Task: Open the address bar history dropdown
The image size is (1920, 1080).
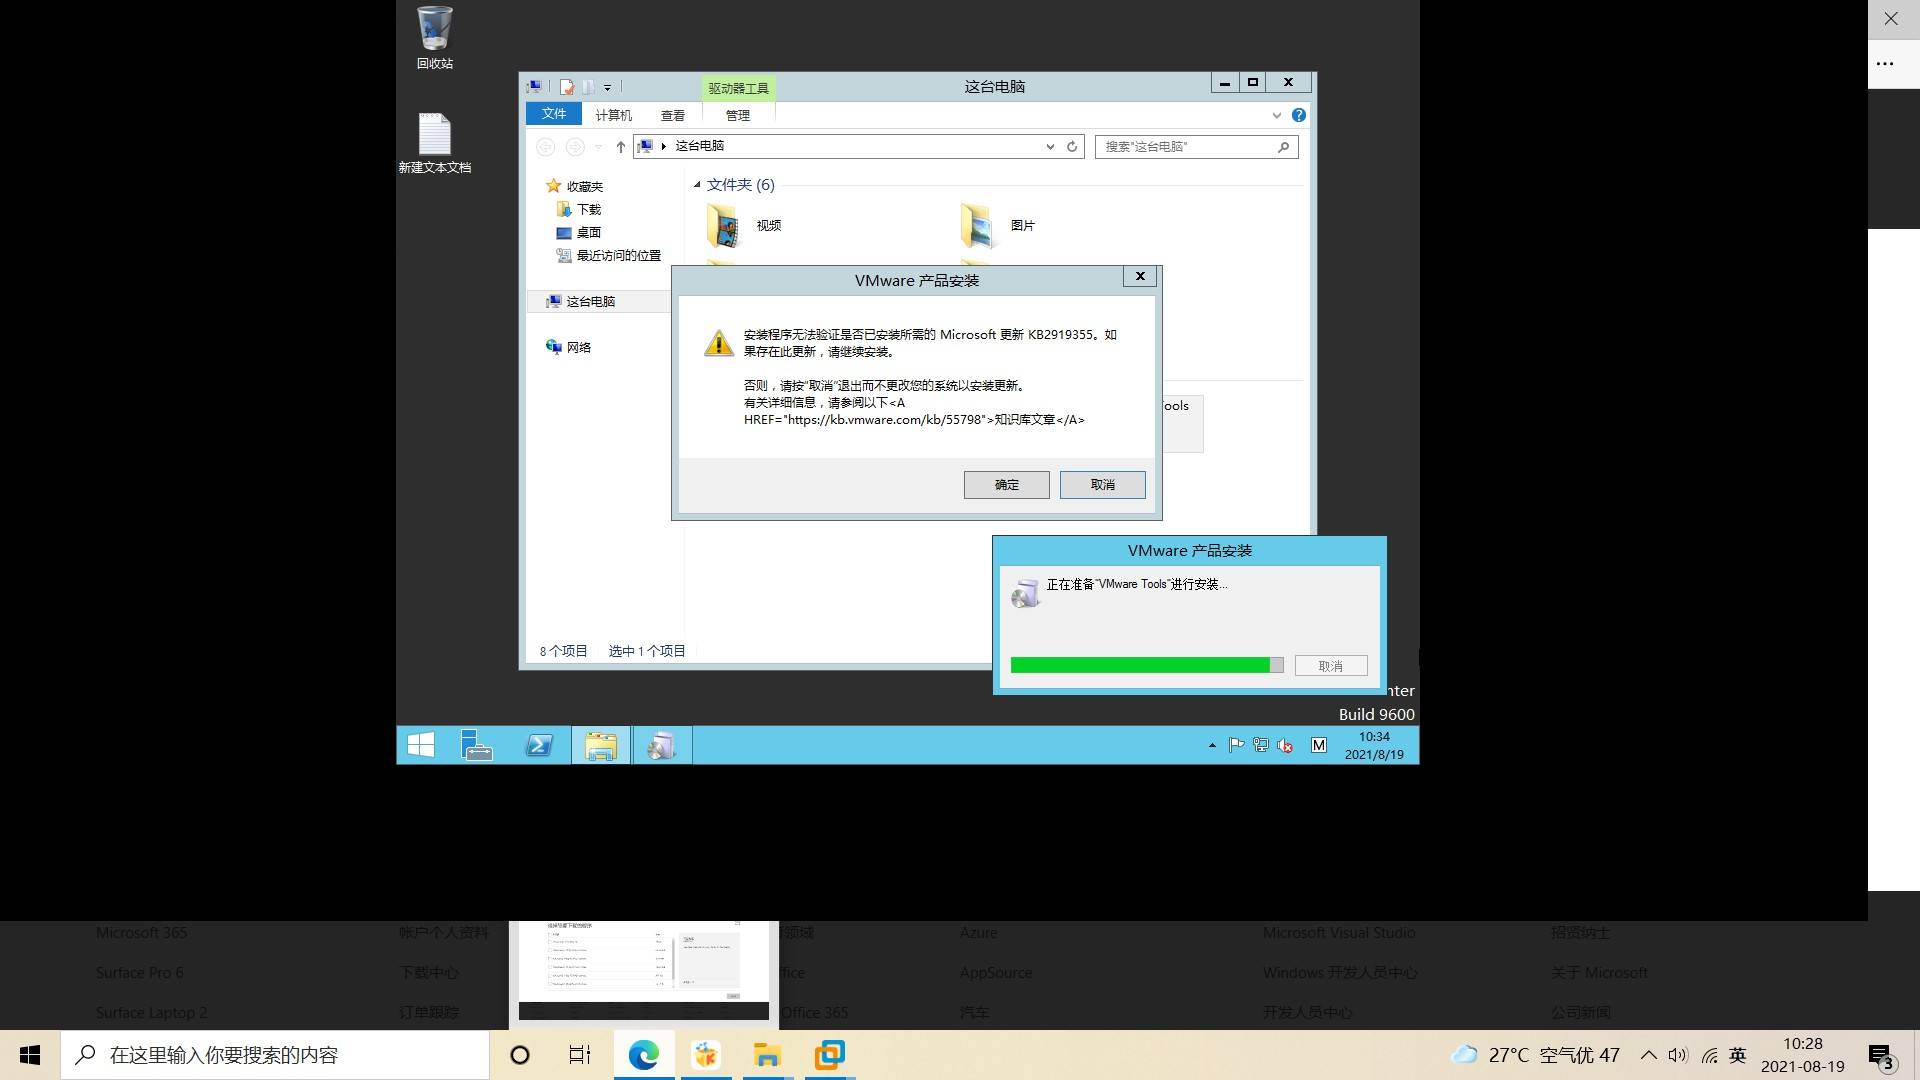Action: pos(1050,147)
